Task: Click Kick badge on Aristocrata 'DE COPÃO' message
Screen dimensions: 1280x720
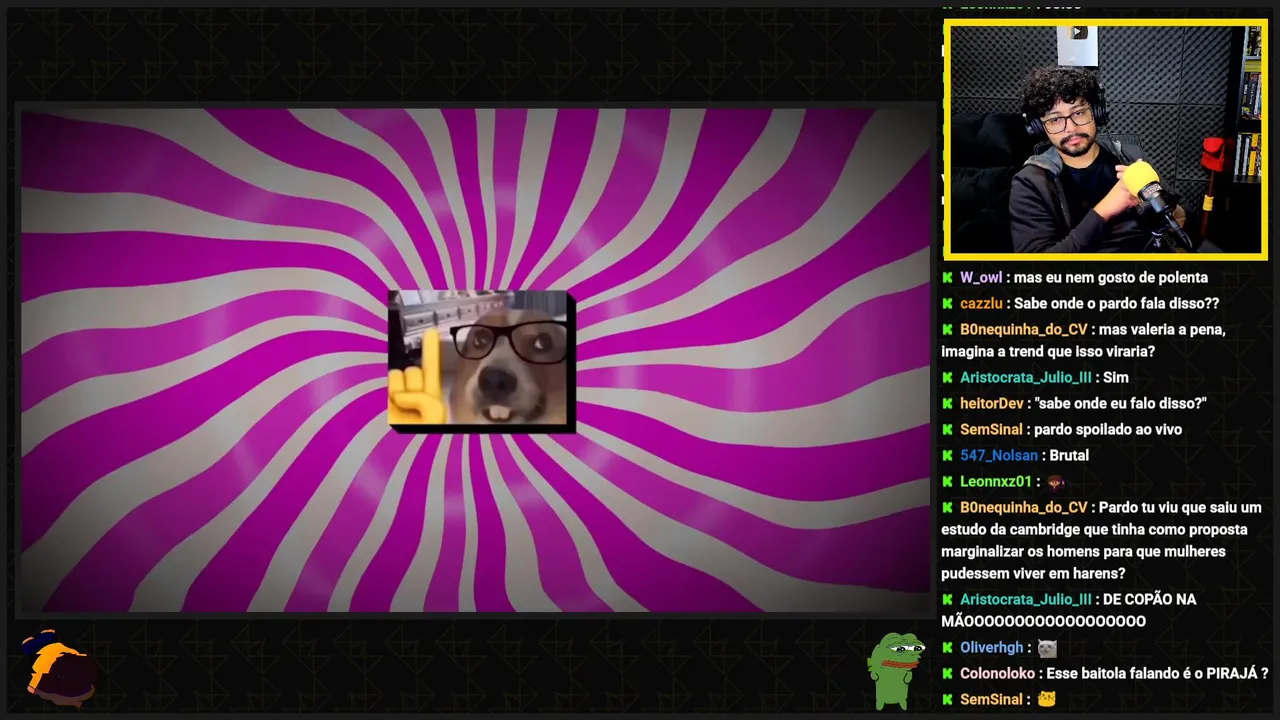Action: [947, 600]
